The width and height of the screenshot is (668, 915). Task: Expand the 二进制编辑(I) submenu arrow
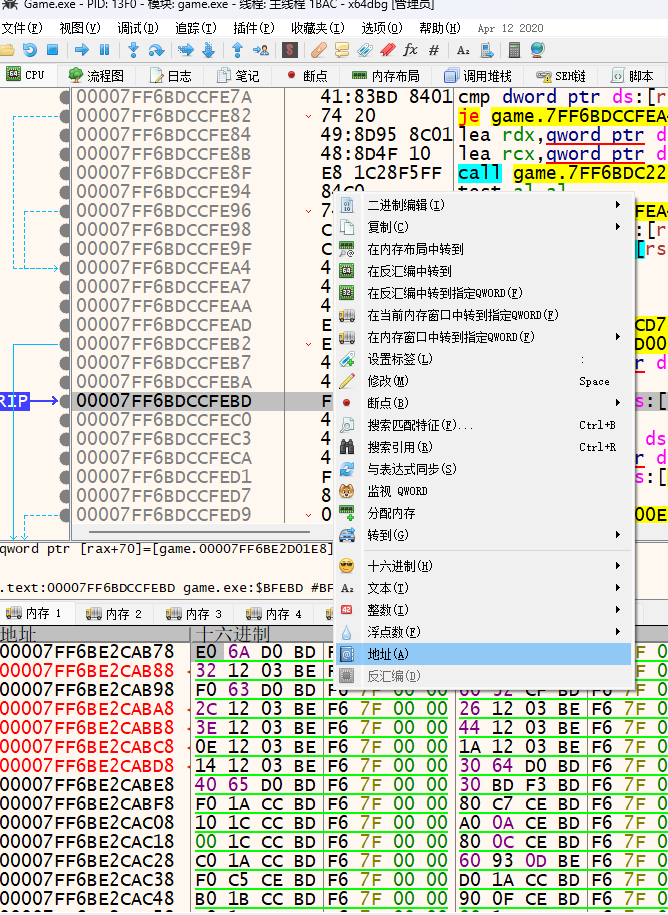pos(618,205)
